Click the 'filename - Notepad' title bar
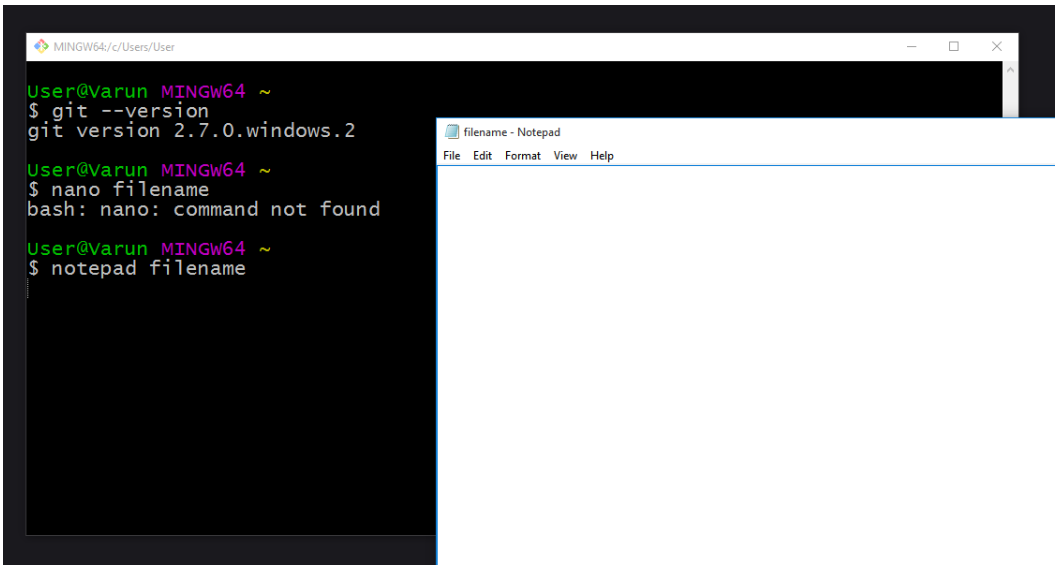Image resolution: width=1059 pixels, height=578 pixels. click(700, 132)
